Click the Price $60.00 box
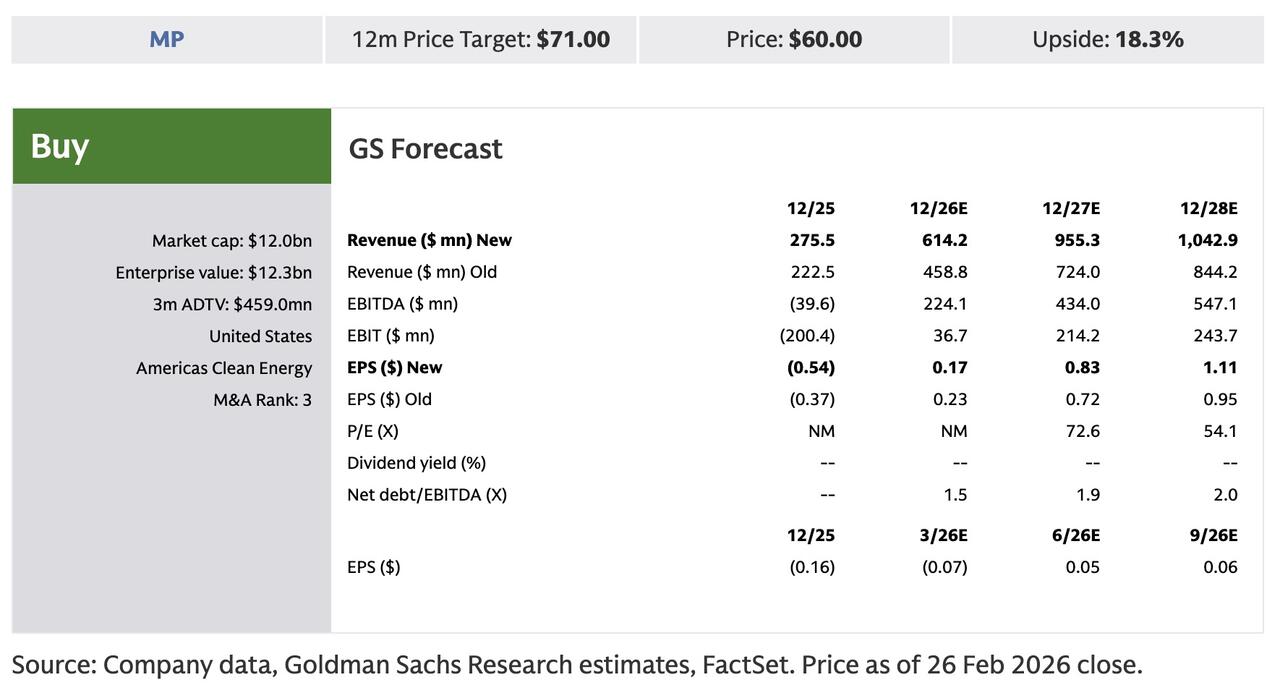 point(794,40)
